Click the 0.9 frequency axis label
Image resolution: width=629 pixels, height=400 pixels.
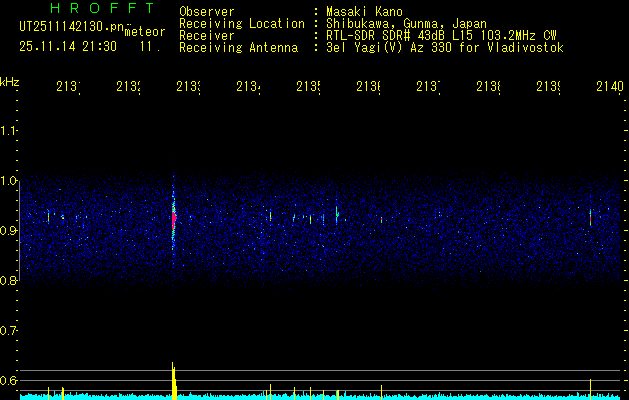click(x=8, y=231)
